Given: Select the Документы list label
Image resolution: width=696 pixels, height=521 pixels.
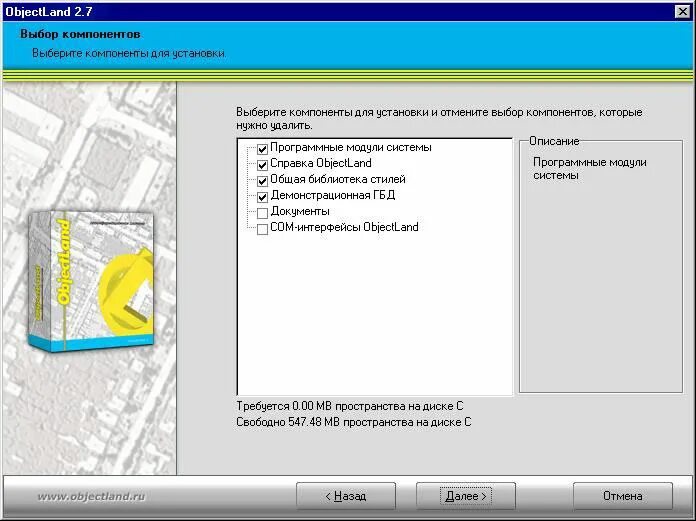Looking at the screenshot, I should [x=300, y=211].
